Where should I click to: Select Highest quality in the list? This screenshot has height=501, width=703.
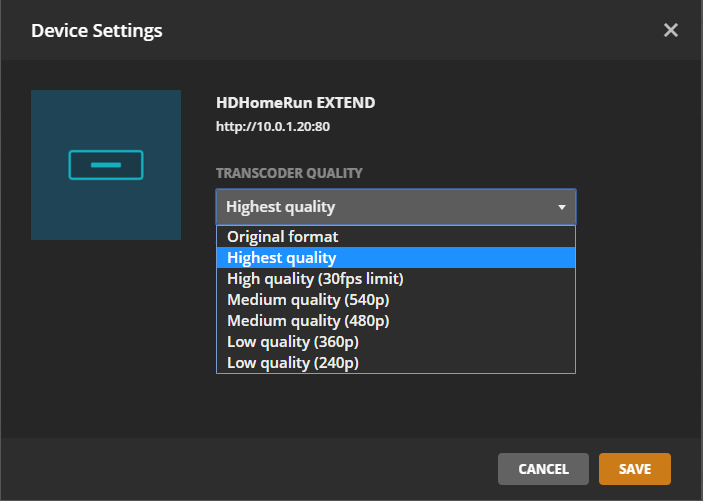pyautogui.click(x=396, y=257)
